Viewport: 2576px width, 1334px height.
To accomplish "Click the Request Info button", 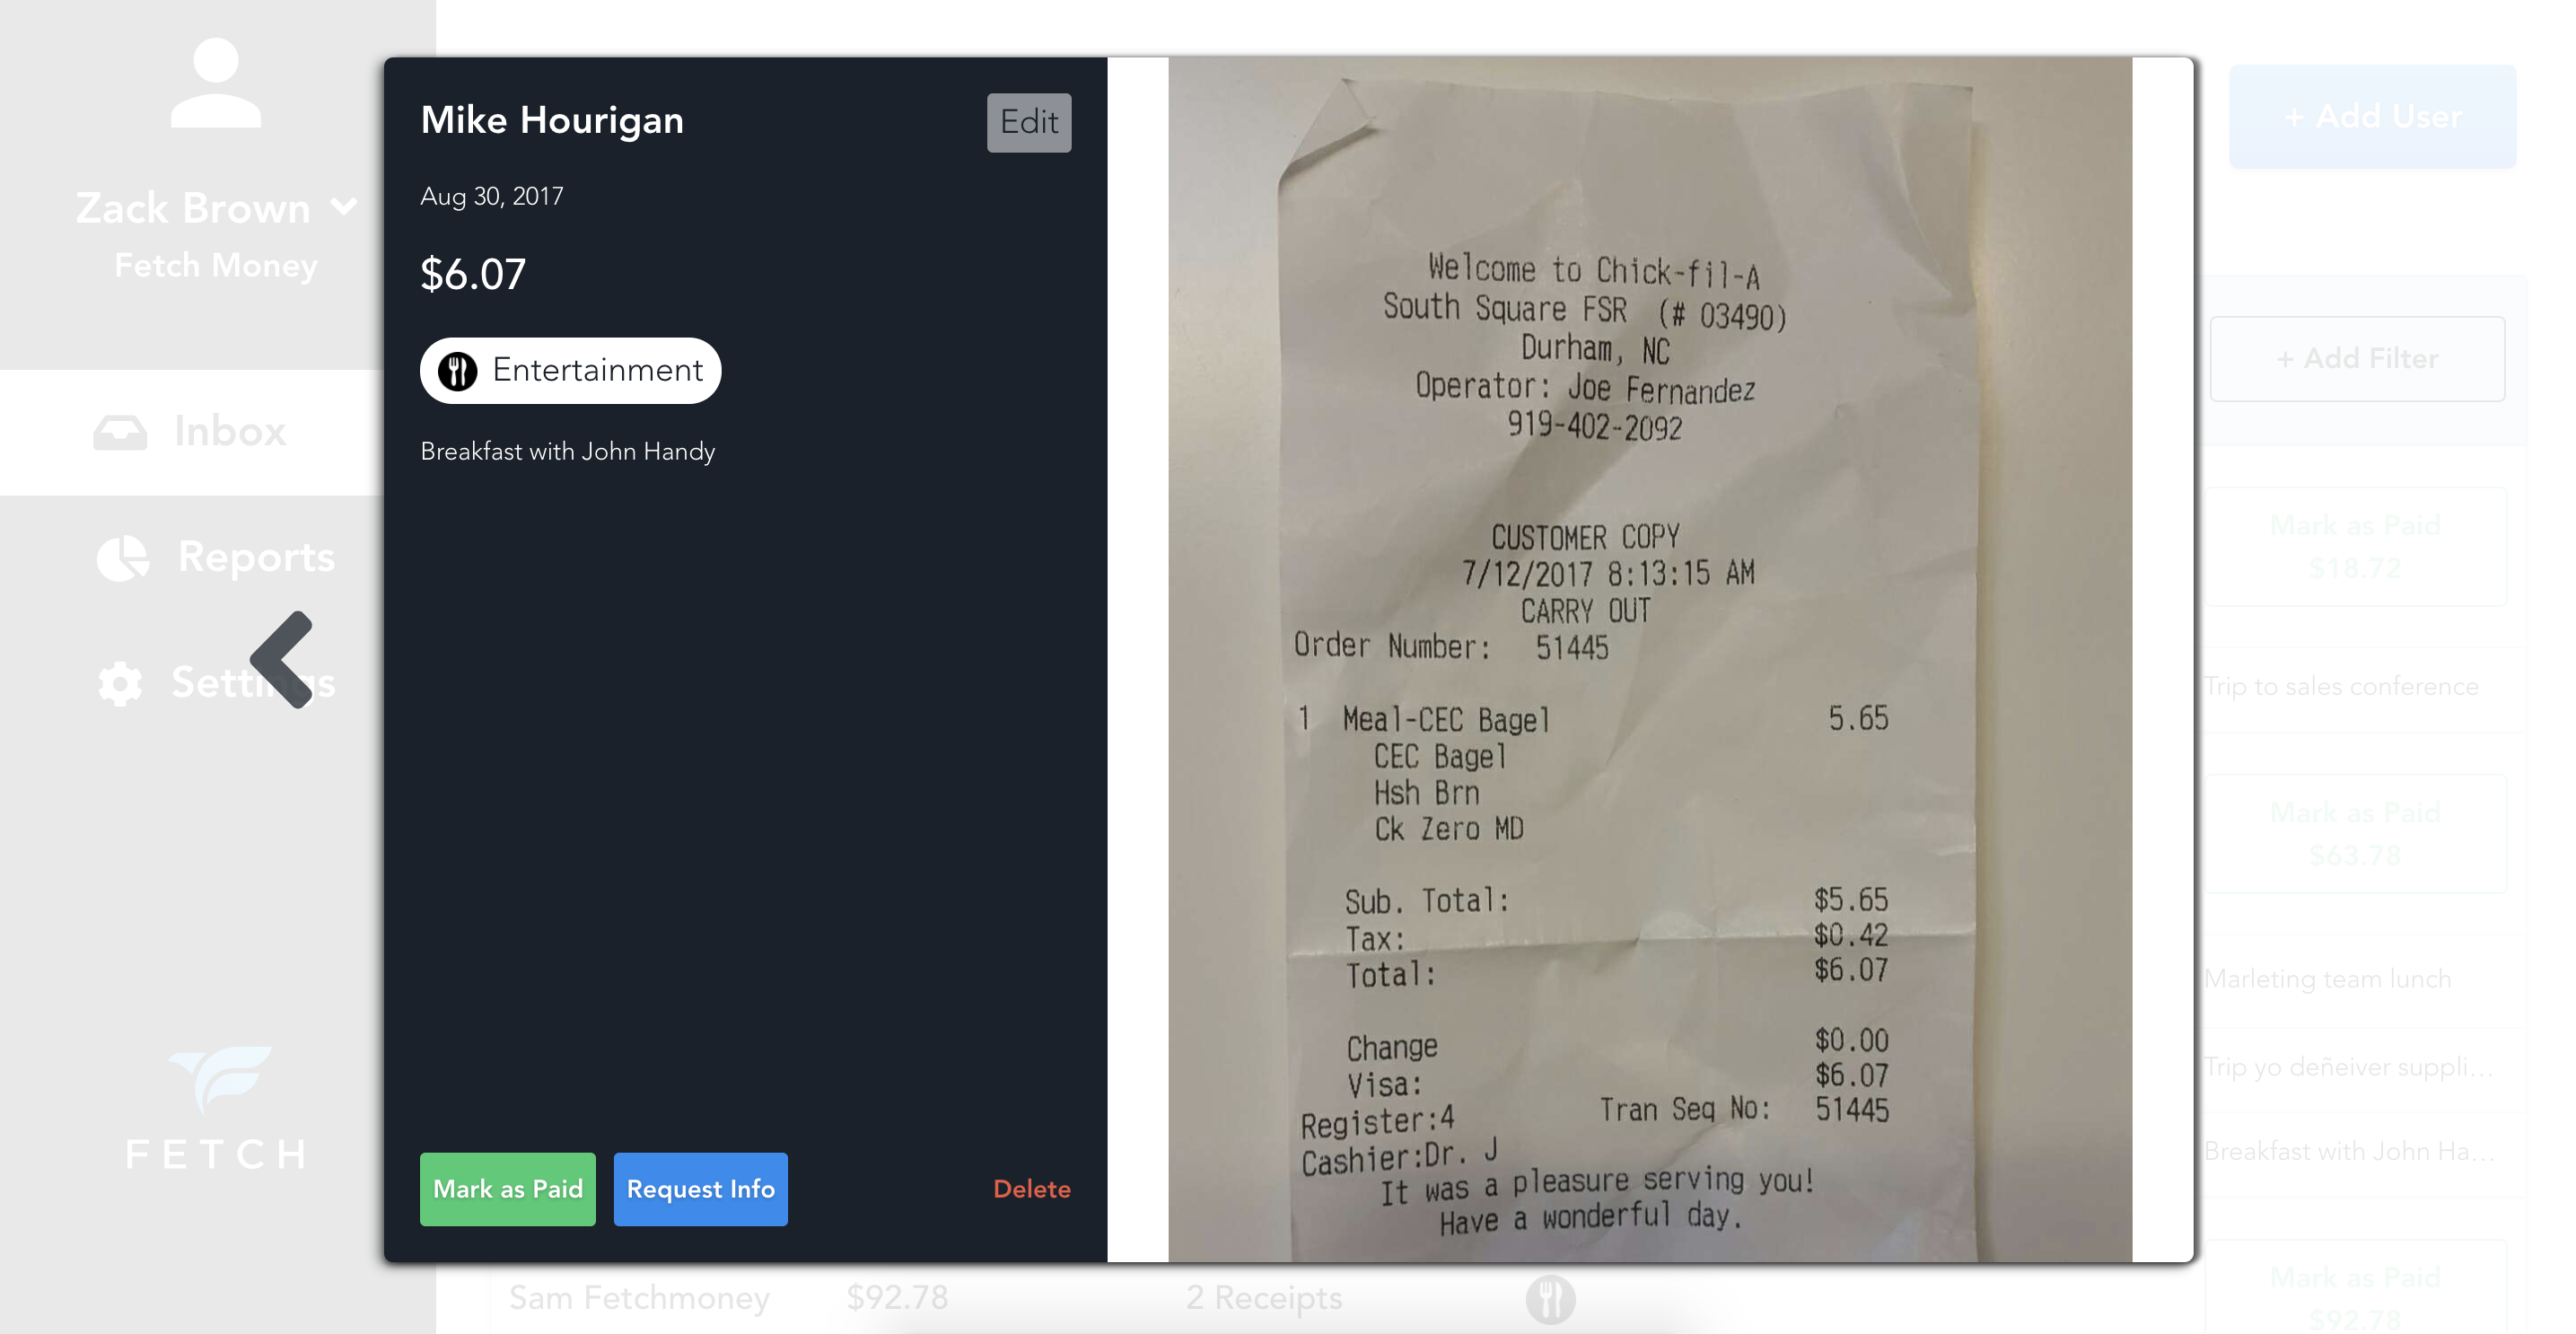I will tap(700, 1189).
